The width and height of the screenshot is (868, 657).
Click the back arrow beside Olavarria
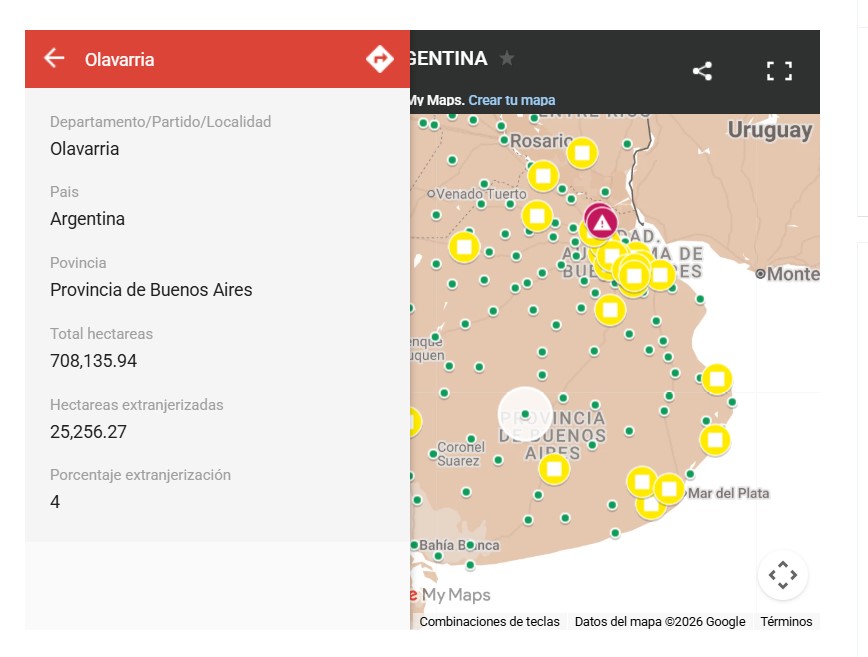point(54,58)
